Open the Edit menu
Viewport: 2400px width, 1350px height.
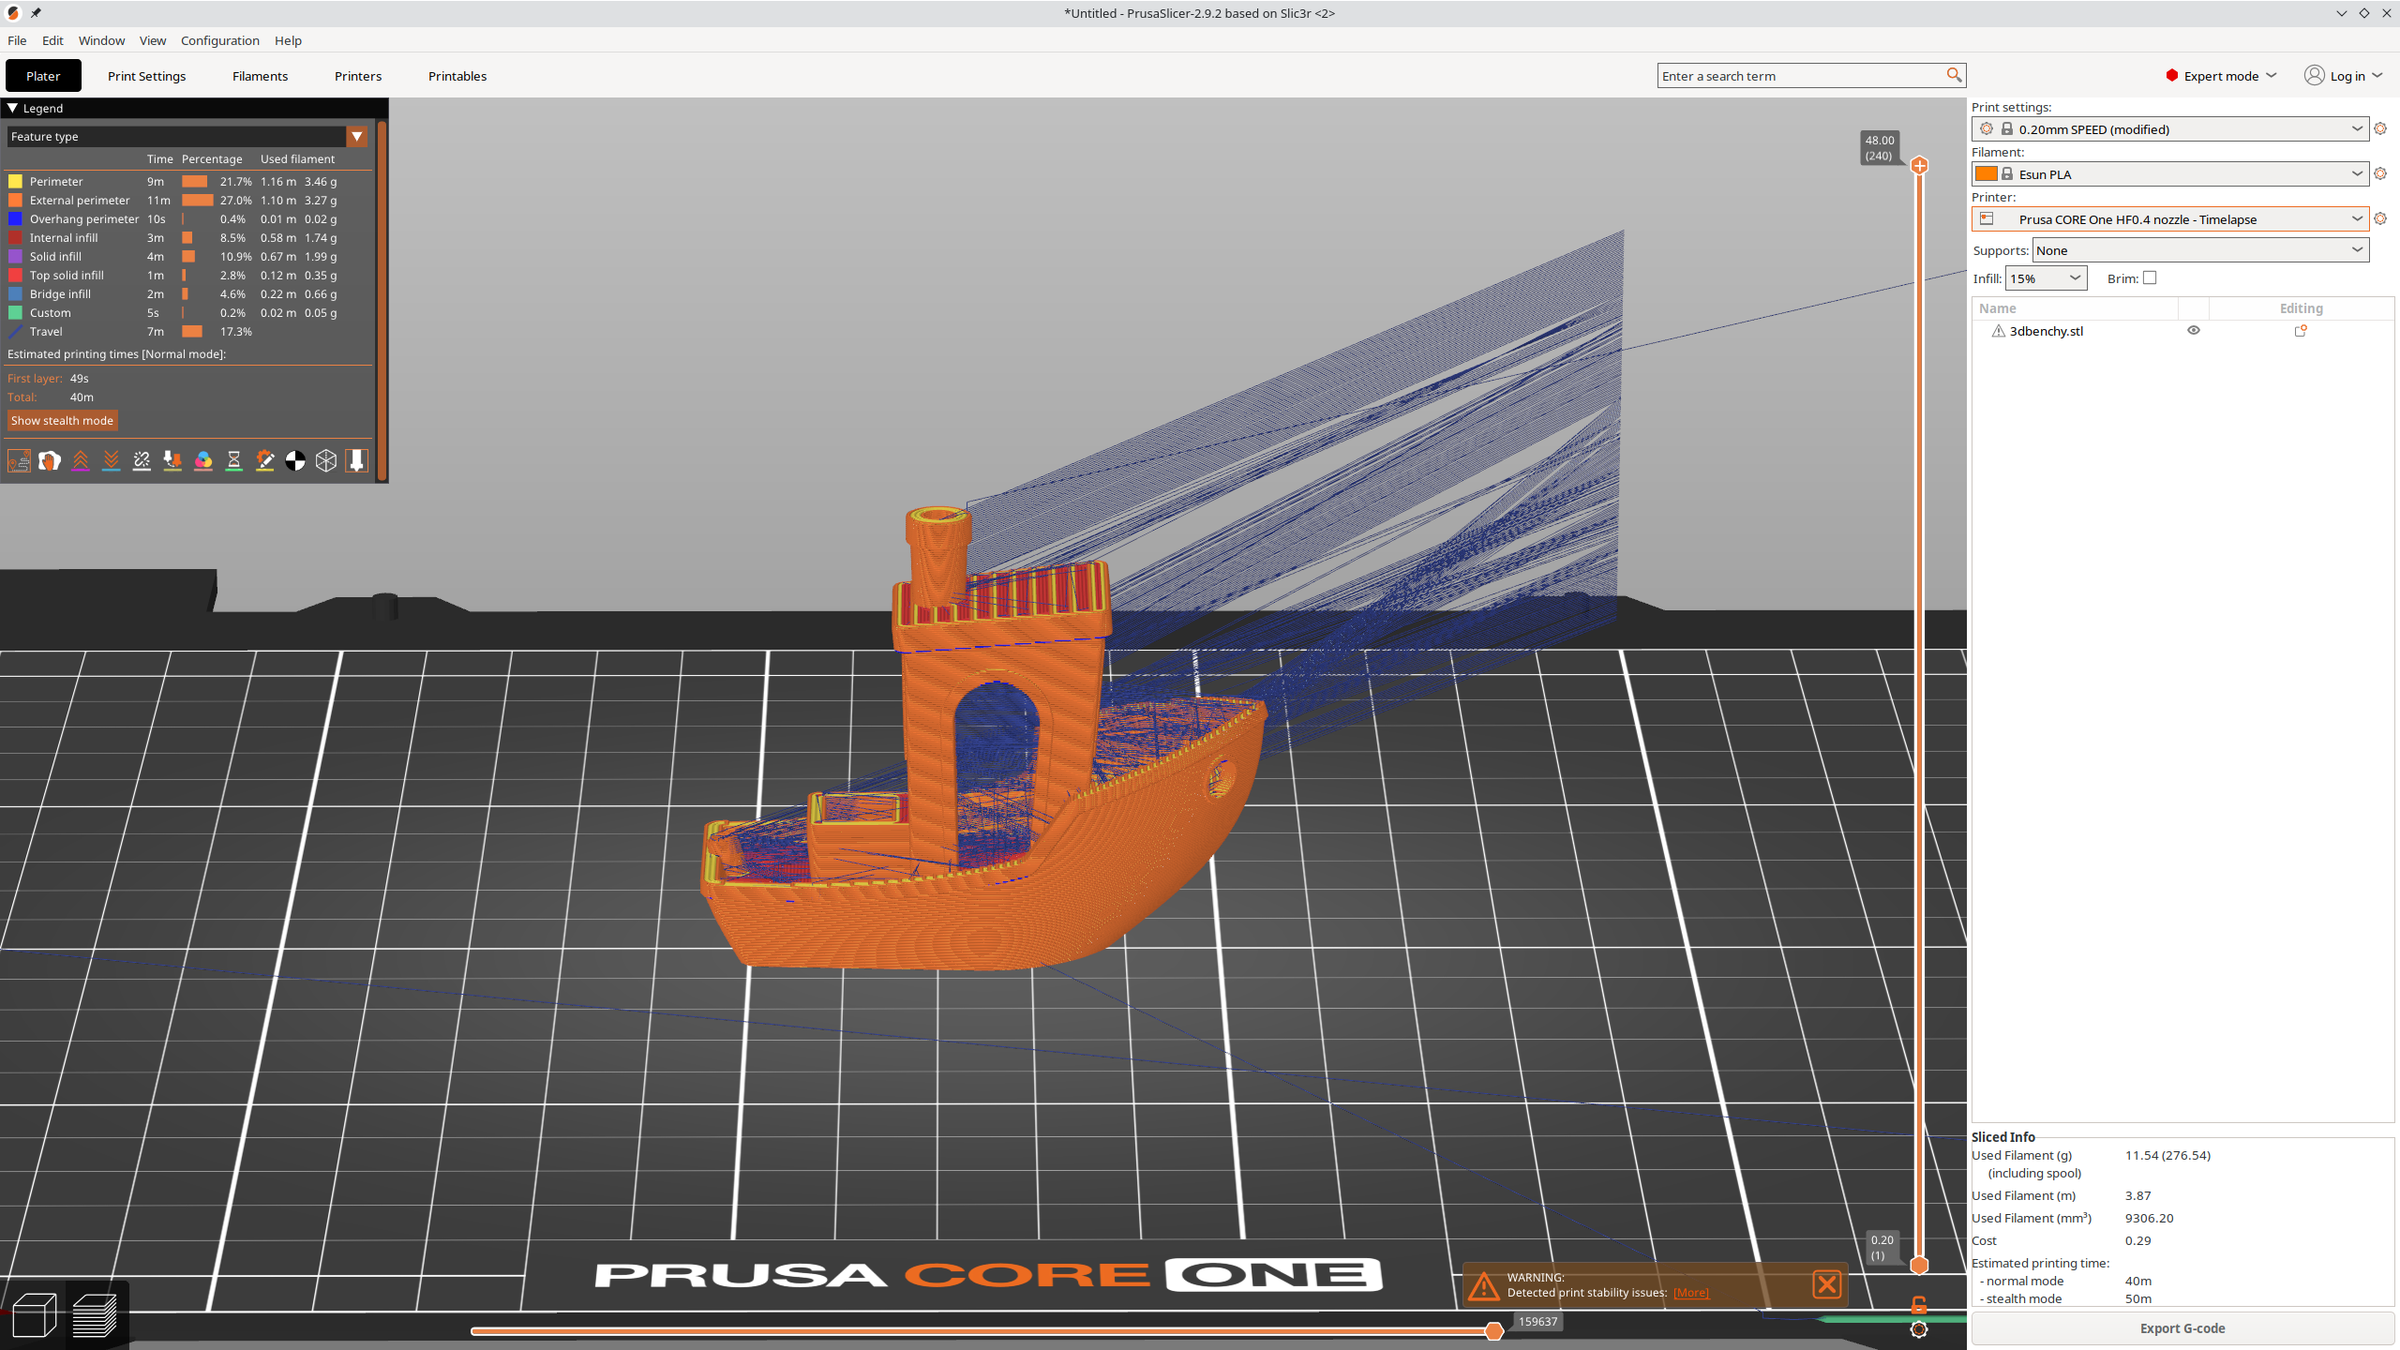point(53,41)
